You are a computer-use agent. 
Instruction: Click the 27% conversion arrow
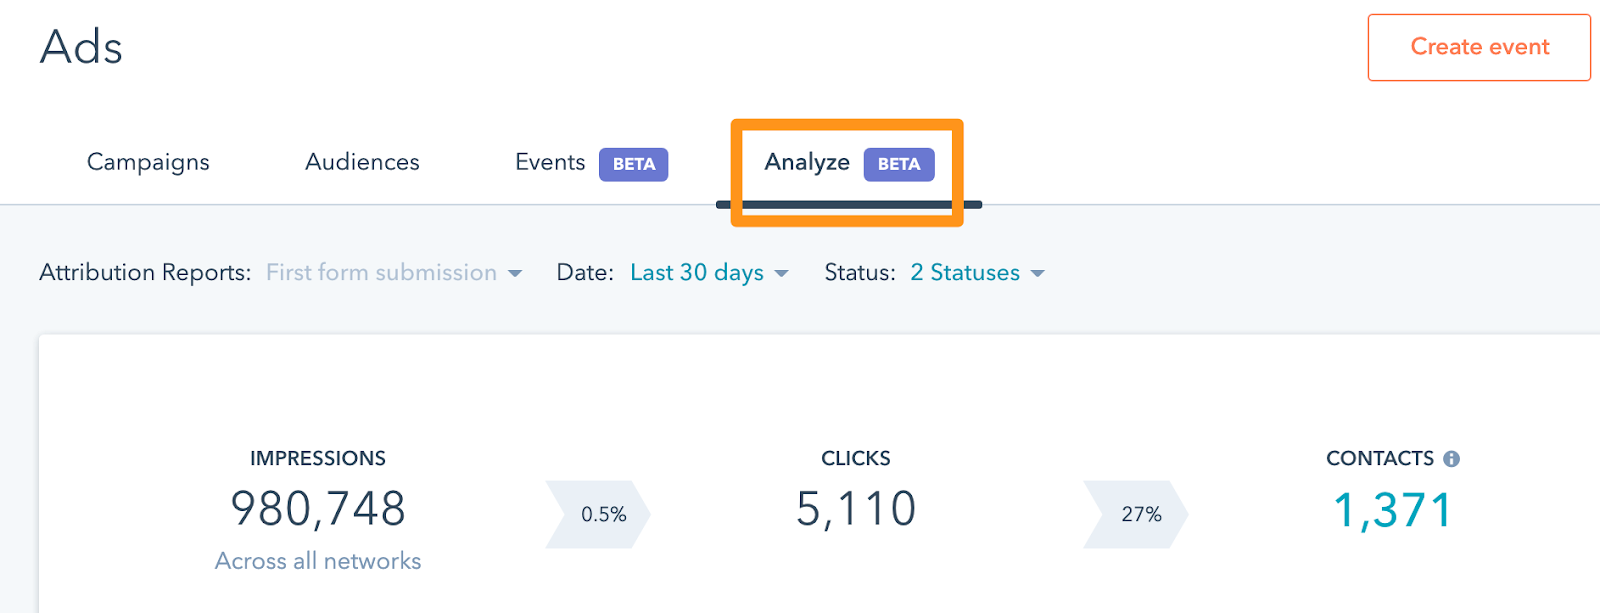click(x=1138, y=514)
